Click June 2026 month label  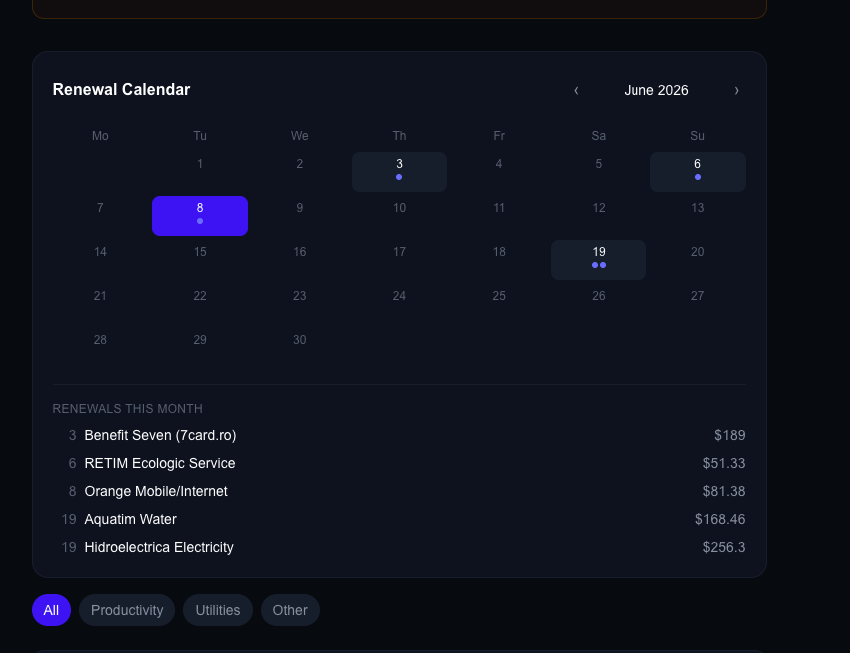656,90
